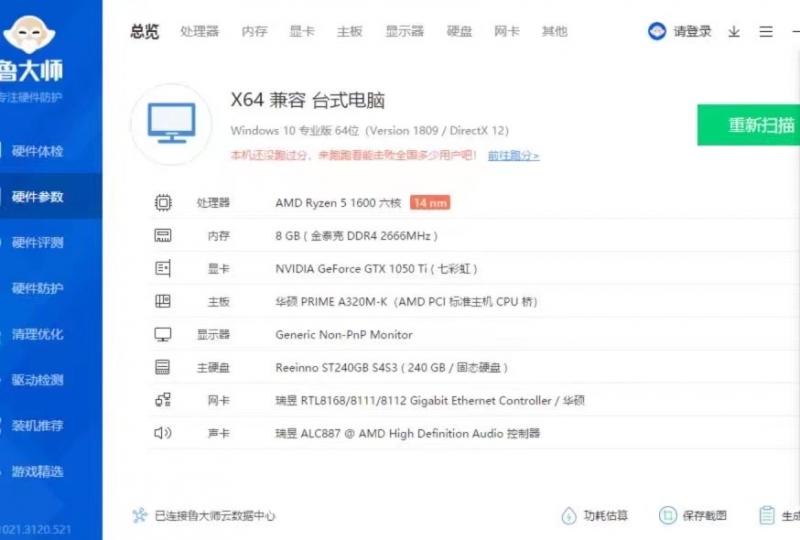Click the 鲁大师 mascot logo
Screen dimensions: 800x540
click(29, 34)
